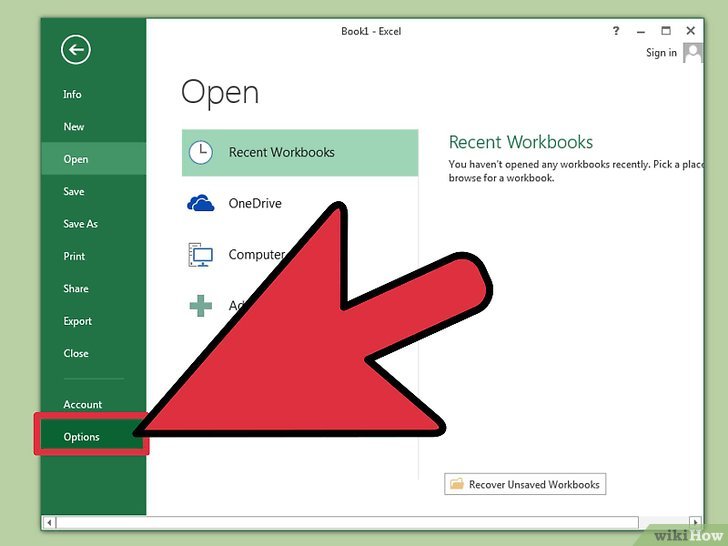The width and height of the screenshot is (728, 546).
Task: Open the Info page
Action: tap(72, 94)
